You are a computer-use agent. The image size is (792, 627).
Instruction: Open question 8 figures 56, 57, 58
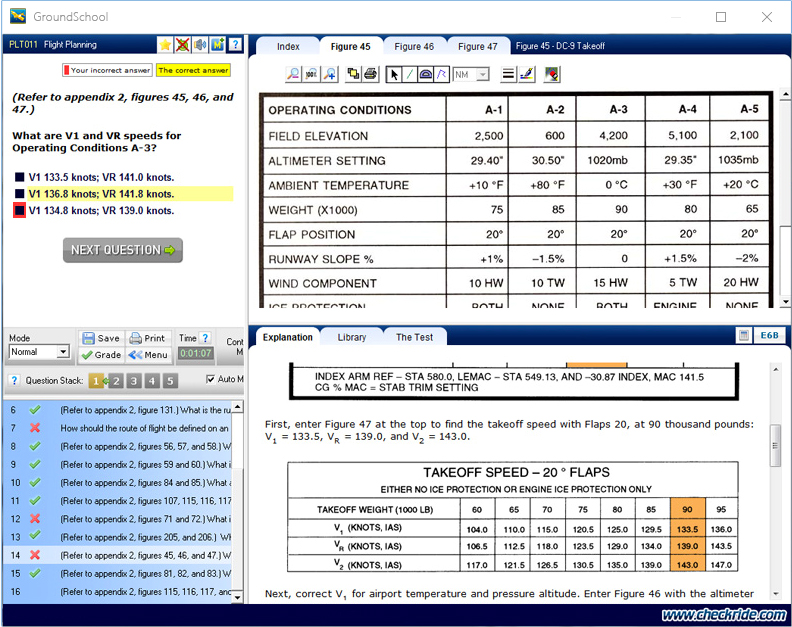(119, 446)
